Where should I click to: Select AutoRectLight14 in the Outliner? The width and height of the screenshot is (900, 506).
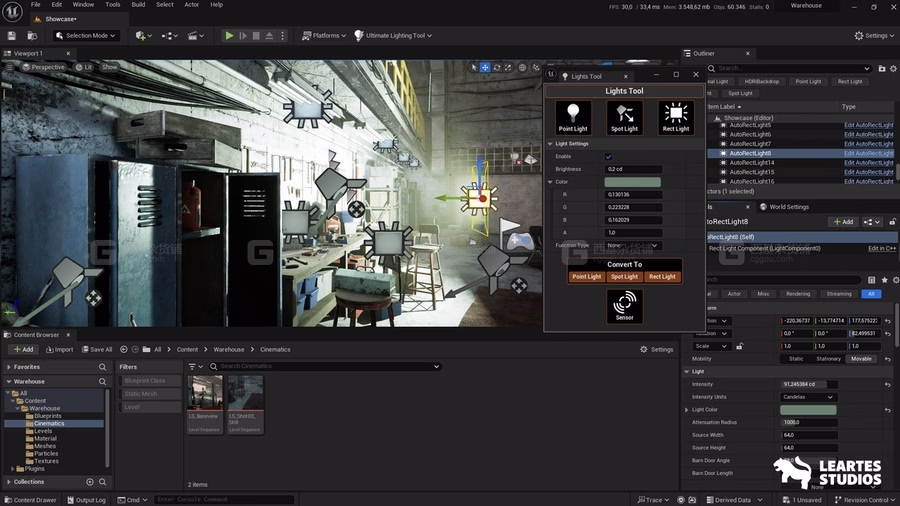click(x=752, y=163)
